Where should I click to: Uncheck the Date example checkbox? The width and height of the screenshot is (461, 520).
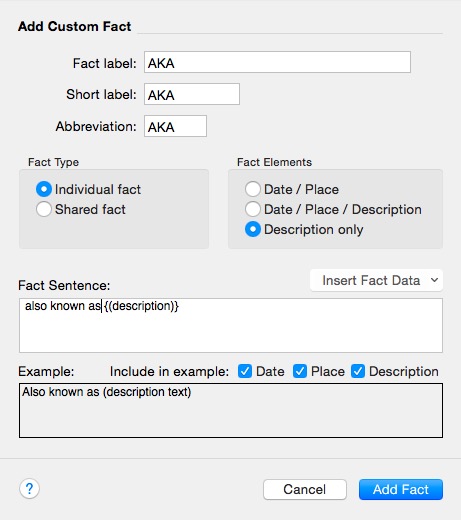coord(245,371)
